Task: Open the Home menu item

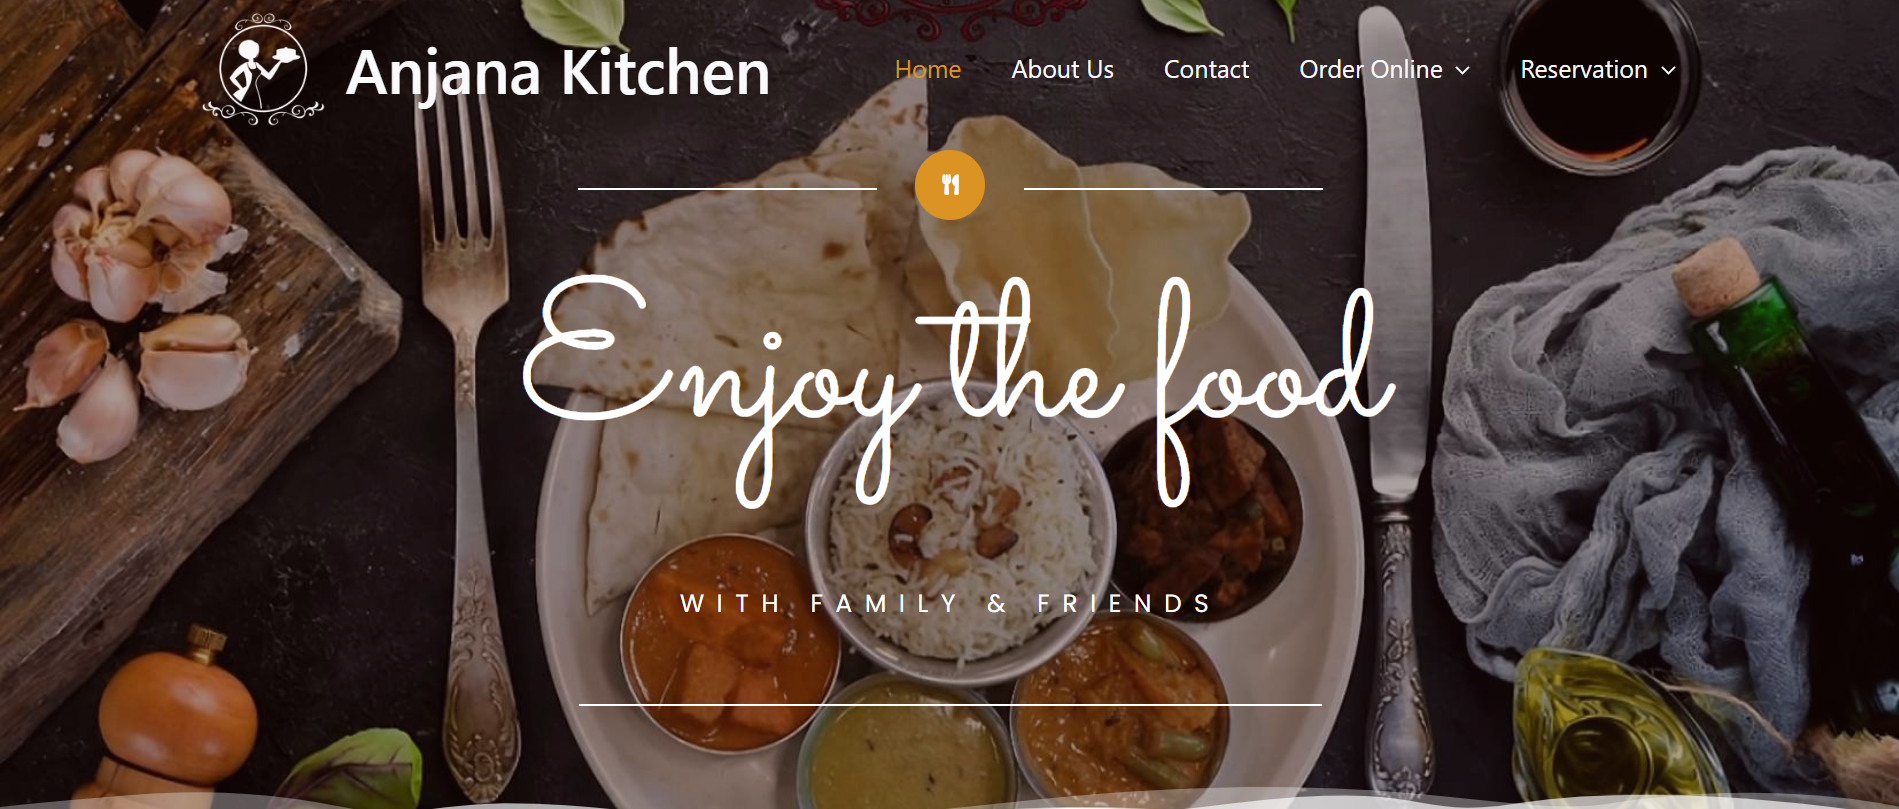Action: coord(927,69)
